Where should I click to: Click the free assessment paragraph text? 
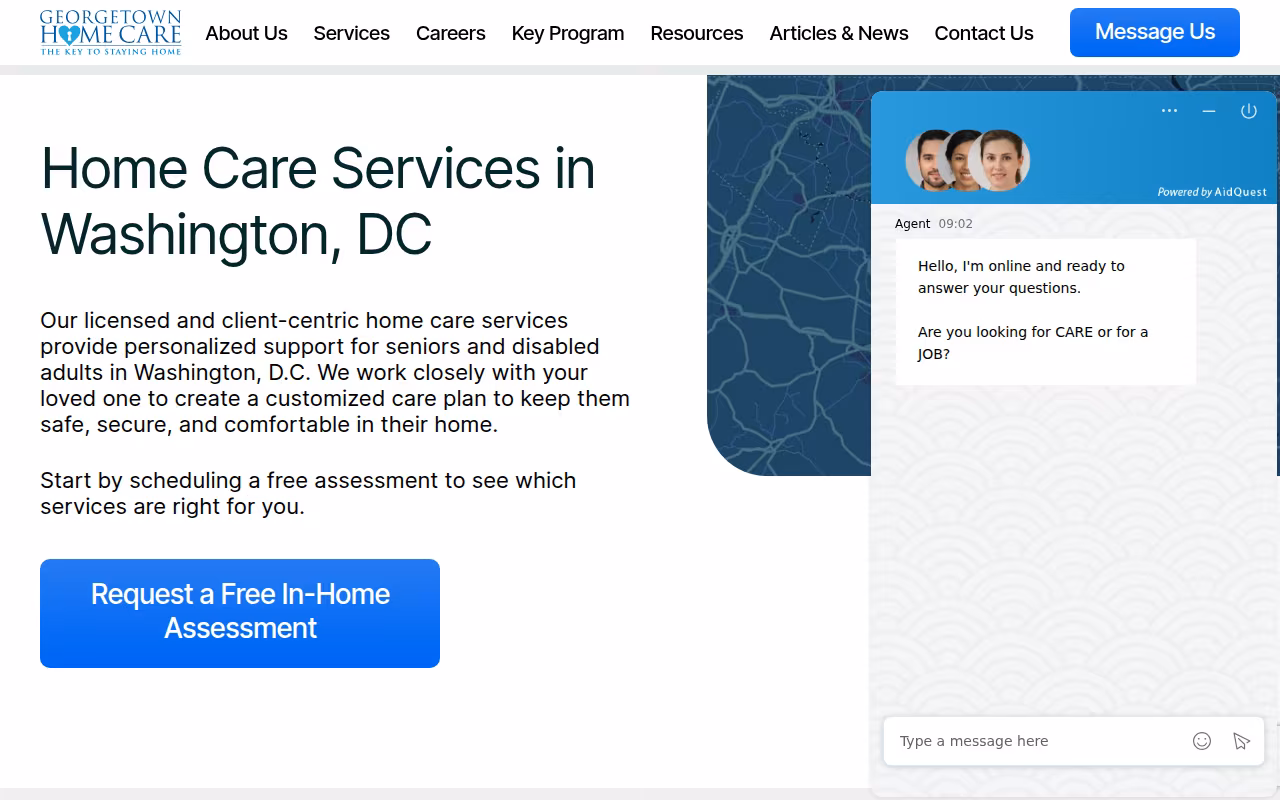pos(308,493)
